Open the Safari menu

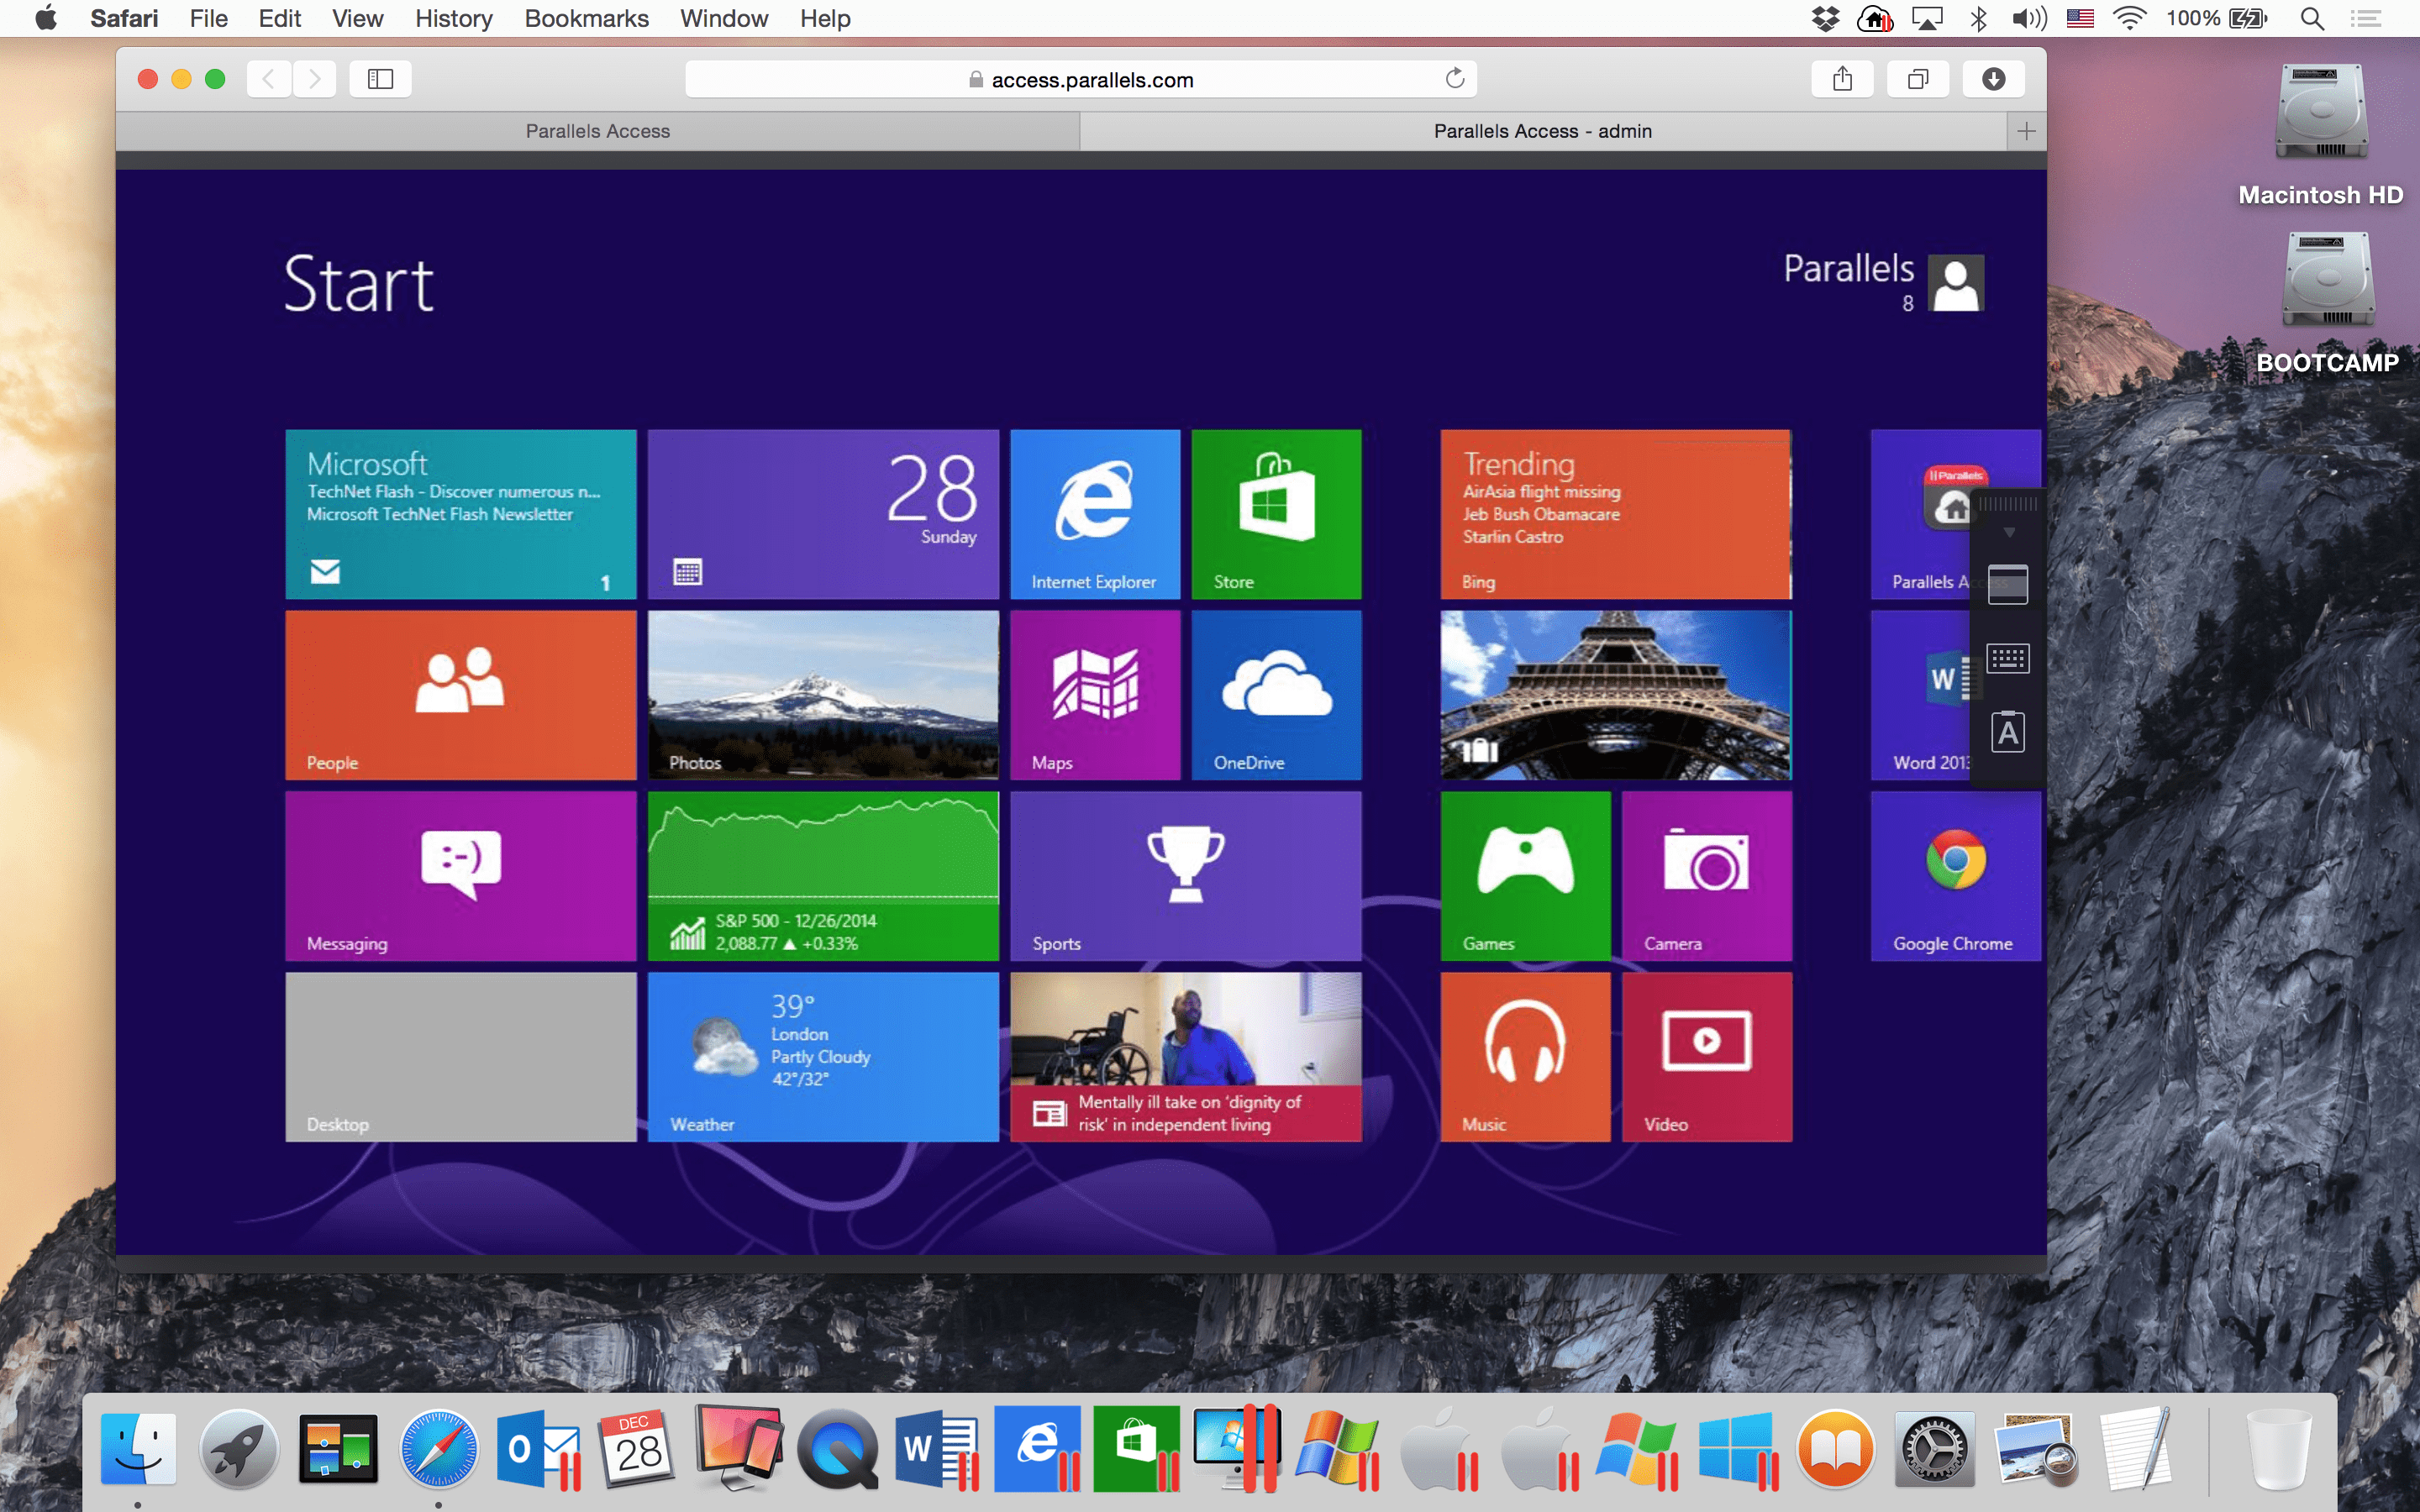(124, 18)
